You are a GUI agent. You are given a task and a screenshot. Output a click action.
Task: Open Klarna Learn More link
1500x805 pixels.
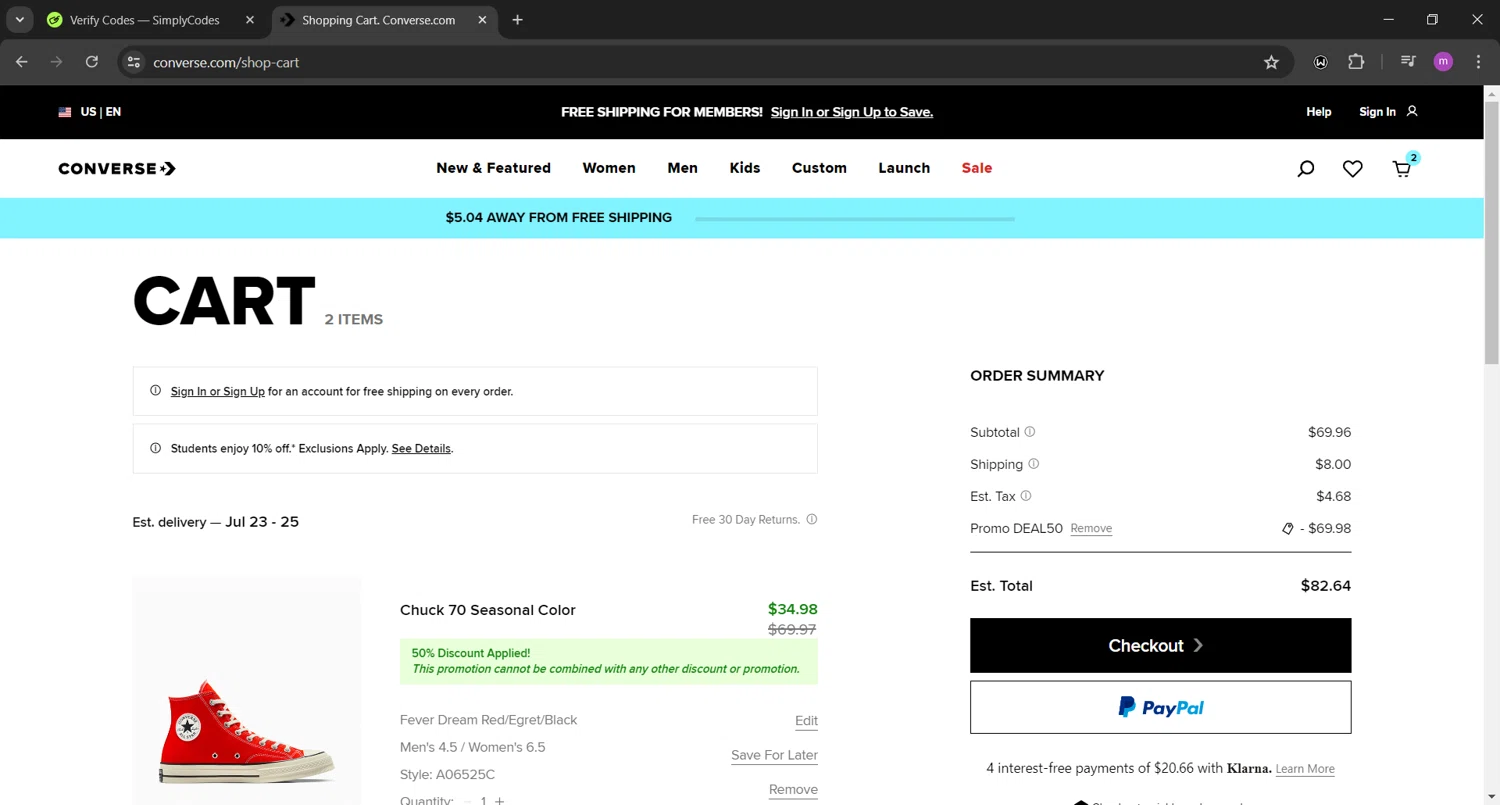point(1305,769)
